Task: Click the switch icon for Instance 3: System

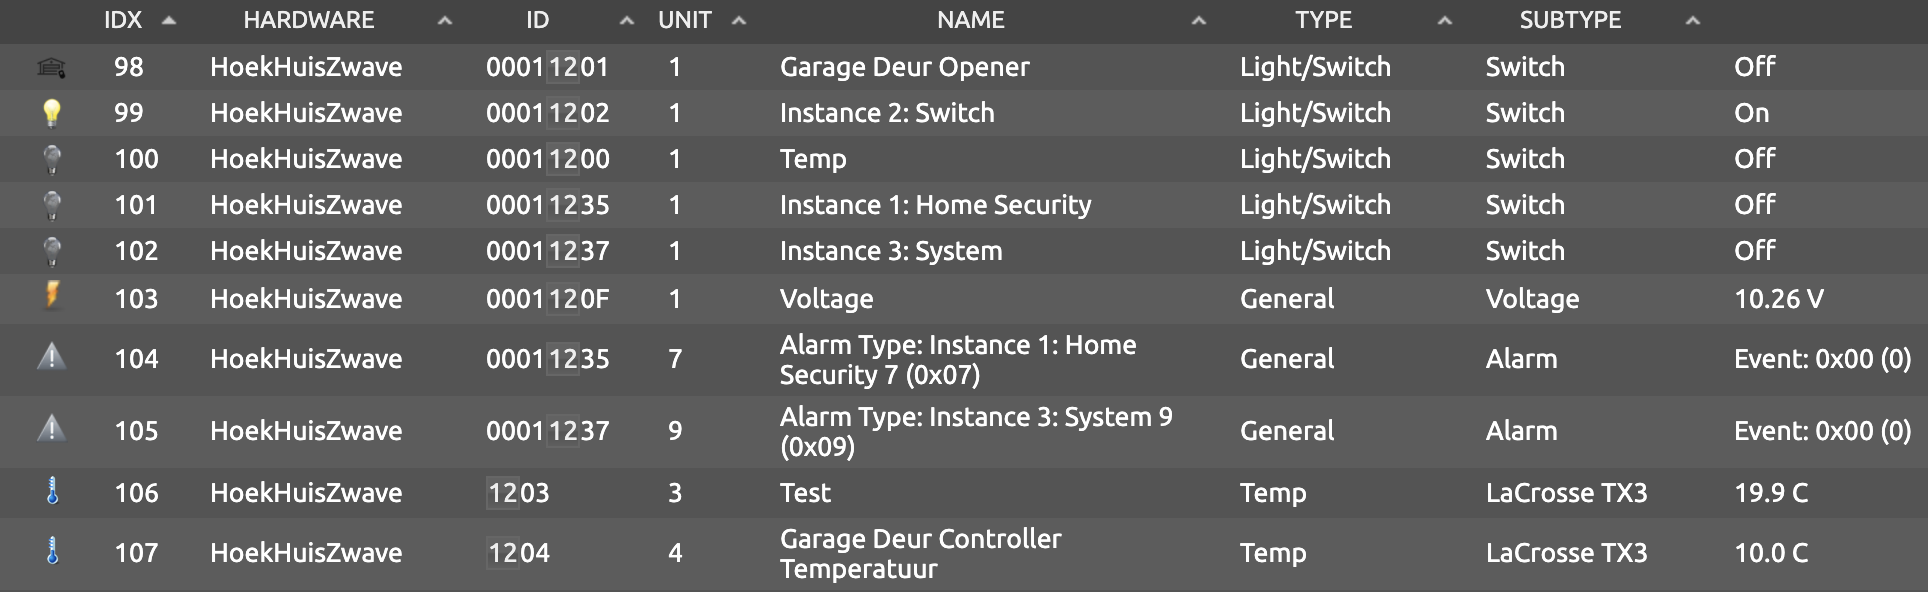Action: pos(52,250)
